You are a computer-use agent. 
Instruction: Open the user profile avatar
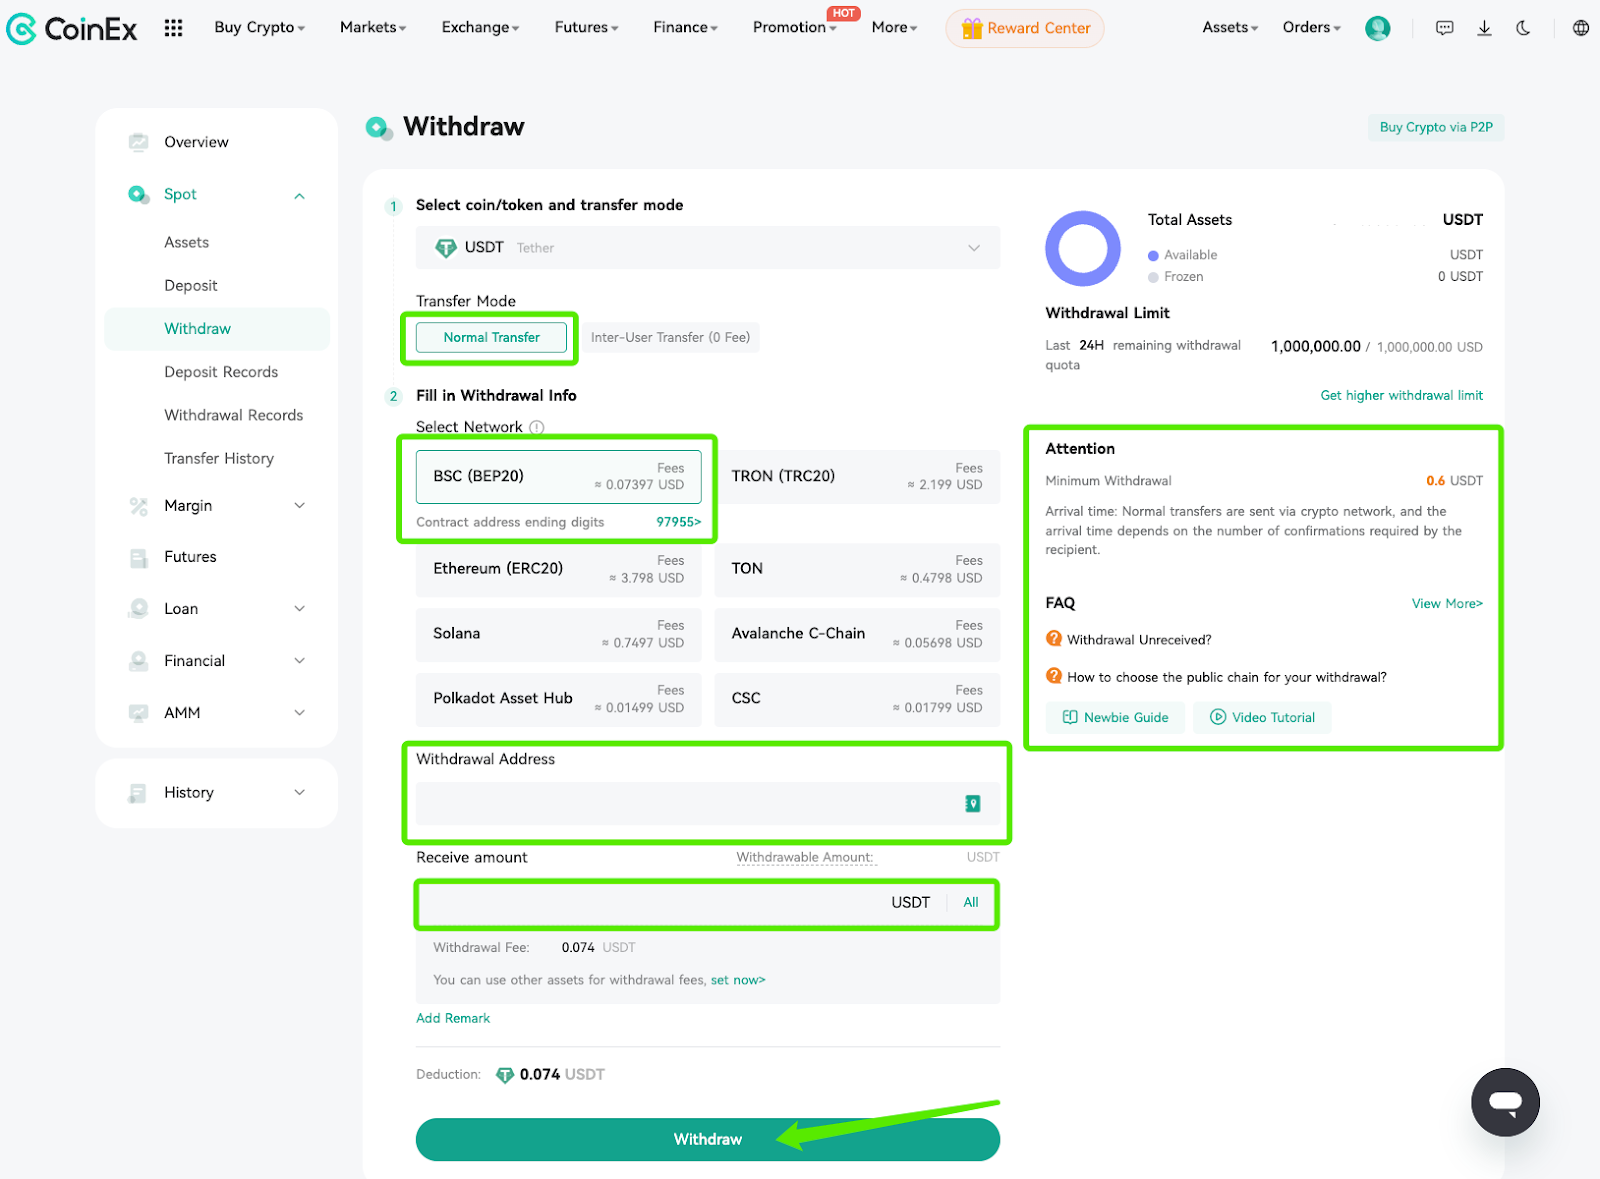[1377, 28]
